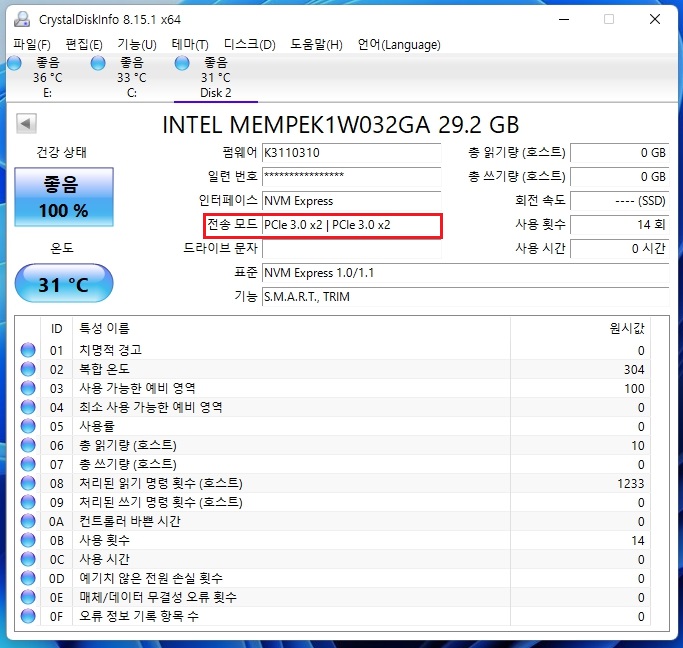
Task: Click the firmware field K3110310
Action: 352,153
